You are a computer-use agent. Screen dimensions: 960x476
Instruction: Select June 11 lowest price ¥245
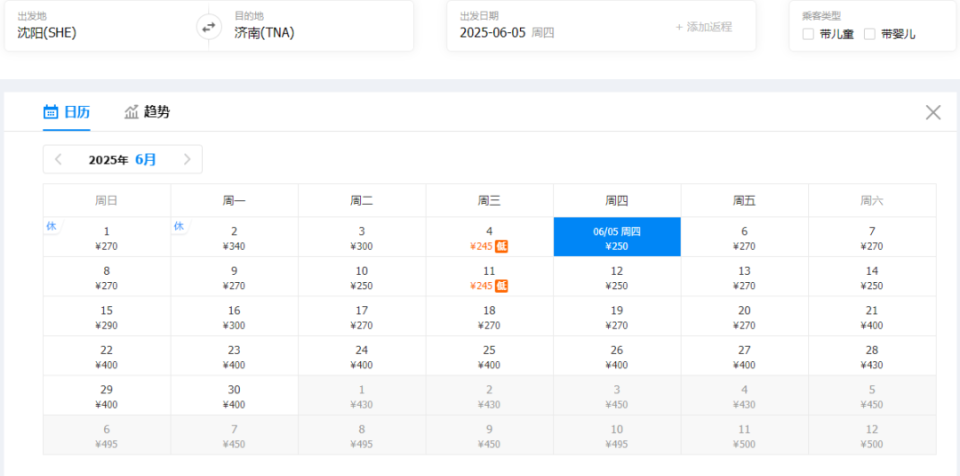pos(489,277)
